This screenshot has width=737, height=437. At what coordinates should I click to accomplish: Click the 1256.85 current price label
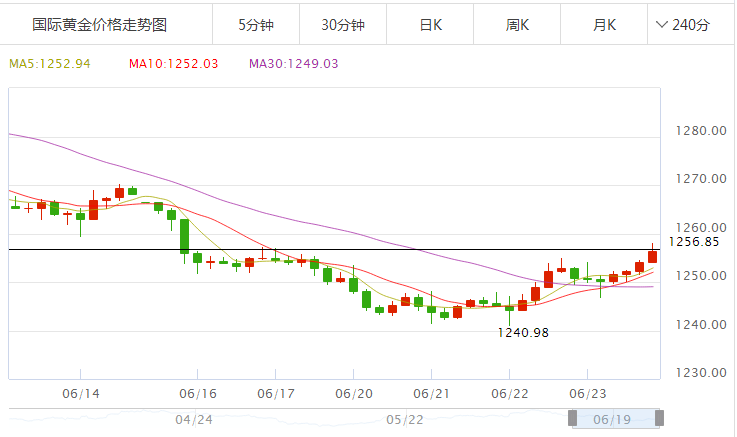coord(694,242)
